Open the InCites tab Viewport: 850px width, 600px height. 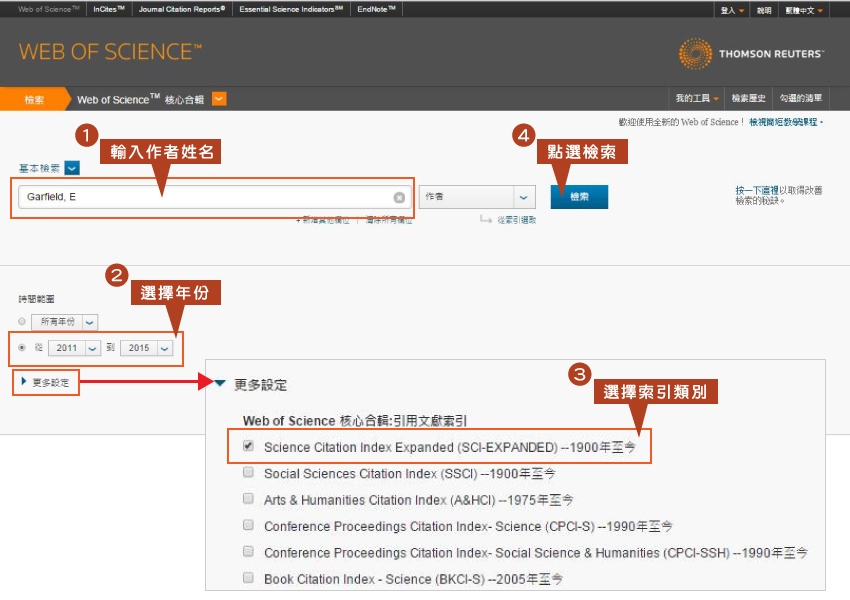click(109, 9)
